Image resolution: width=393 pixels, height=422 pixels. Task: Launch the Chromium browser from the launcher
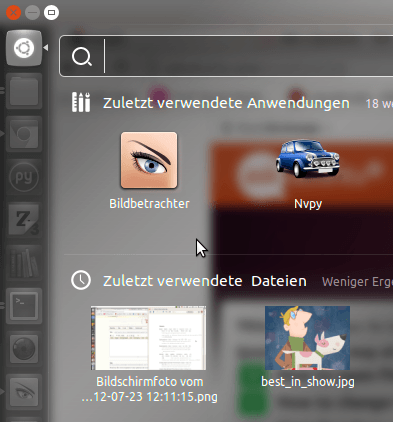[x=24, y=134]
